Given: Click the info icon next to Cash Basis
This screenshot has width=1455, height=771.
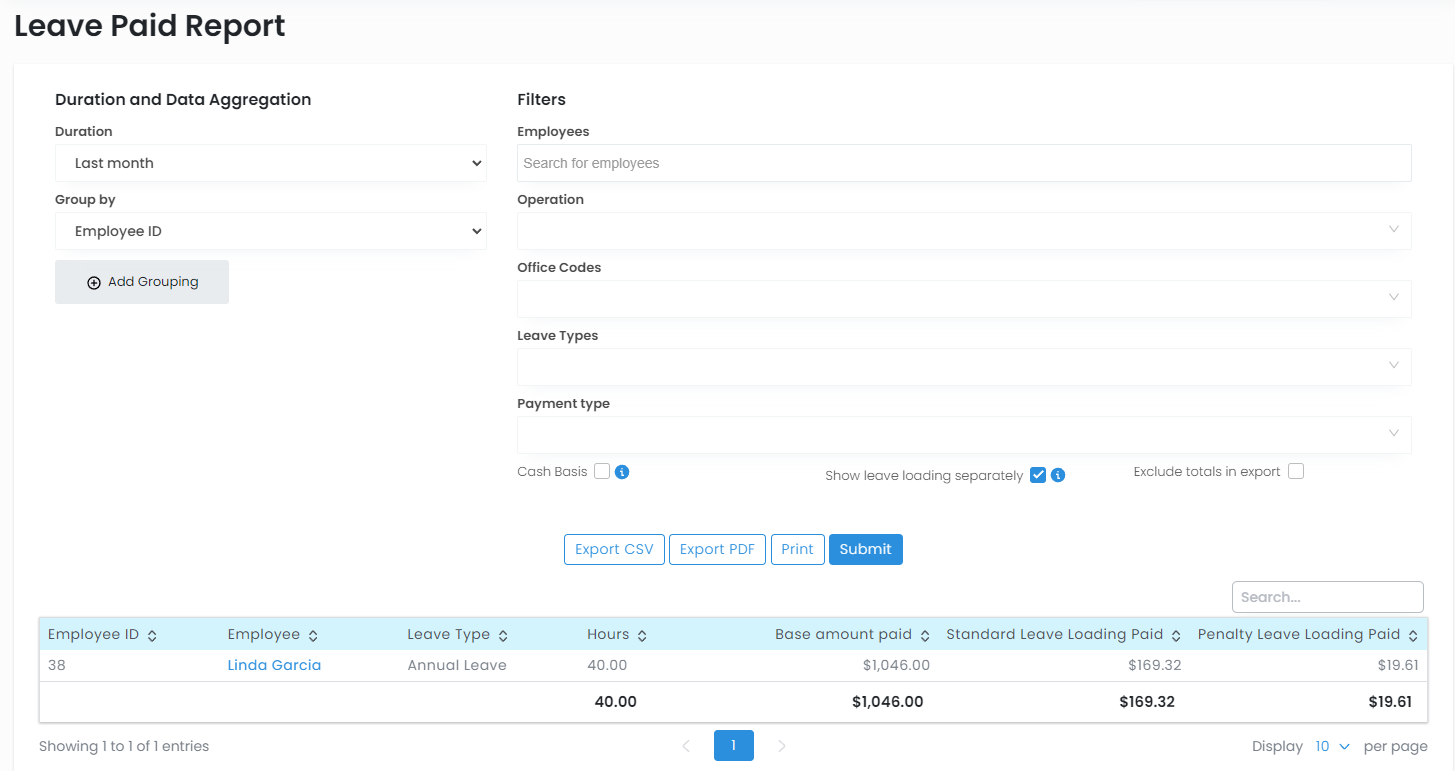Looking at the screenshot, I should (622, 472).
